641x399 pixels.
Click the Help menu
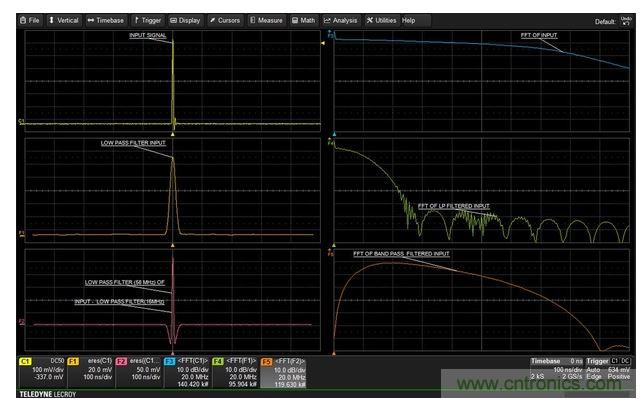click(x=409, y=20)
